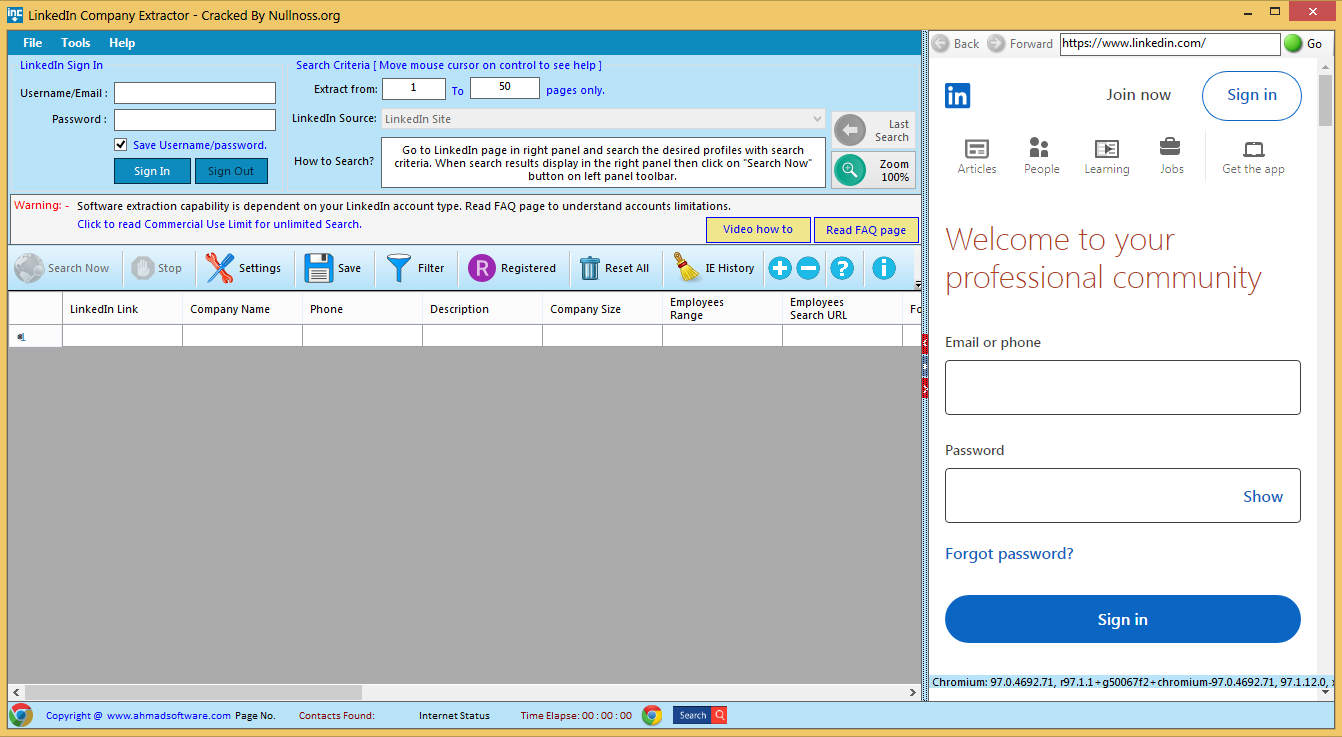
Task: Open www.ahmadsoftware.com link in status bar
Action: (x=169, y=715)
